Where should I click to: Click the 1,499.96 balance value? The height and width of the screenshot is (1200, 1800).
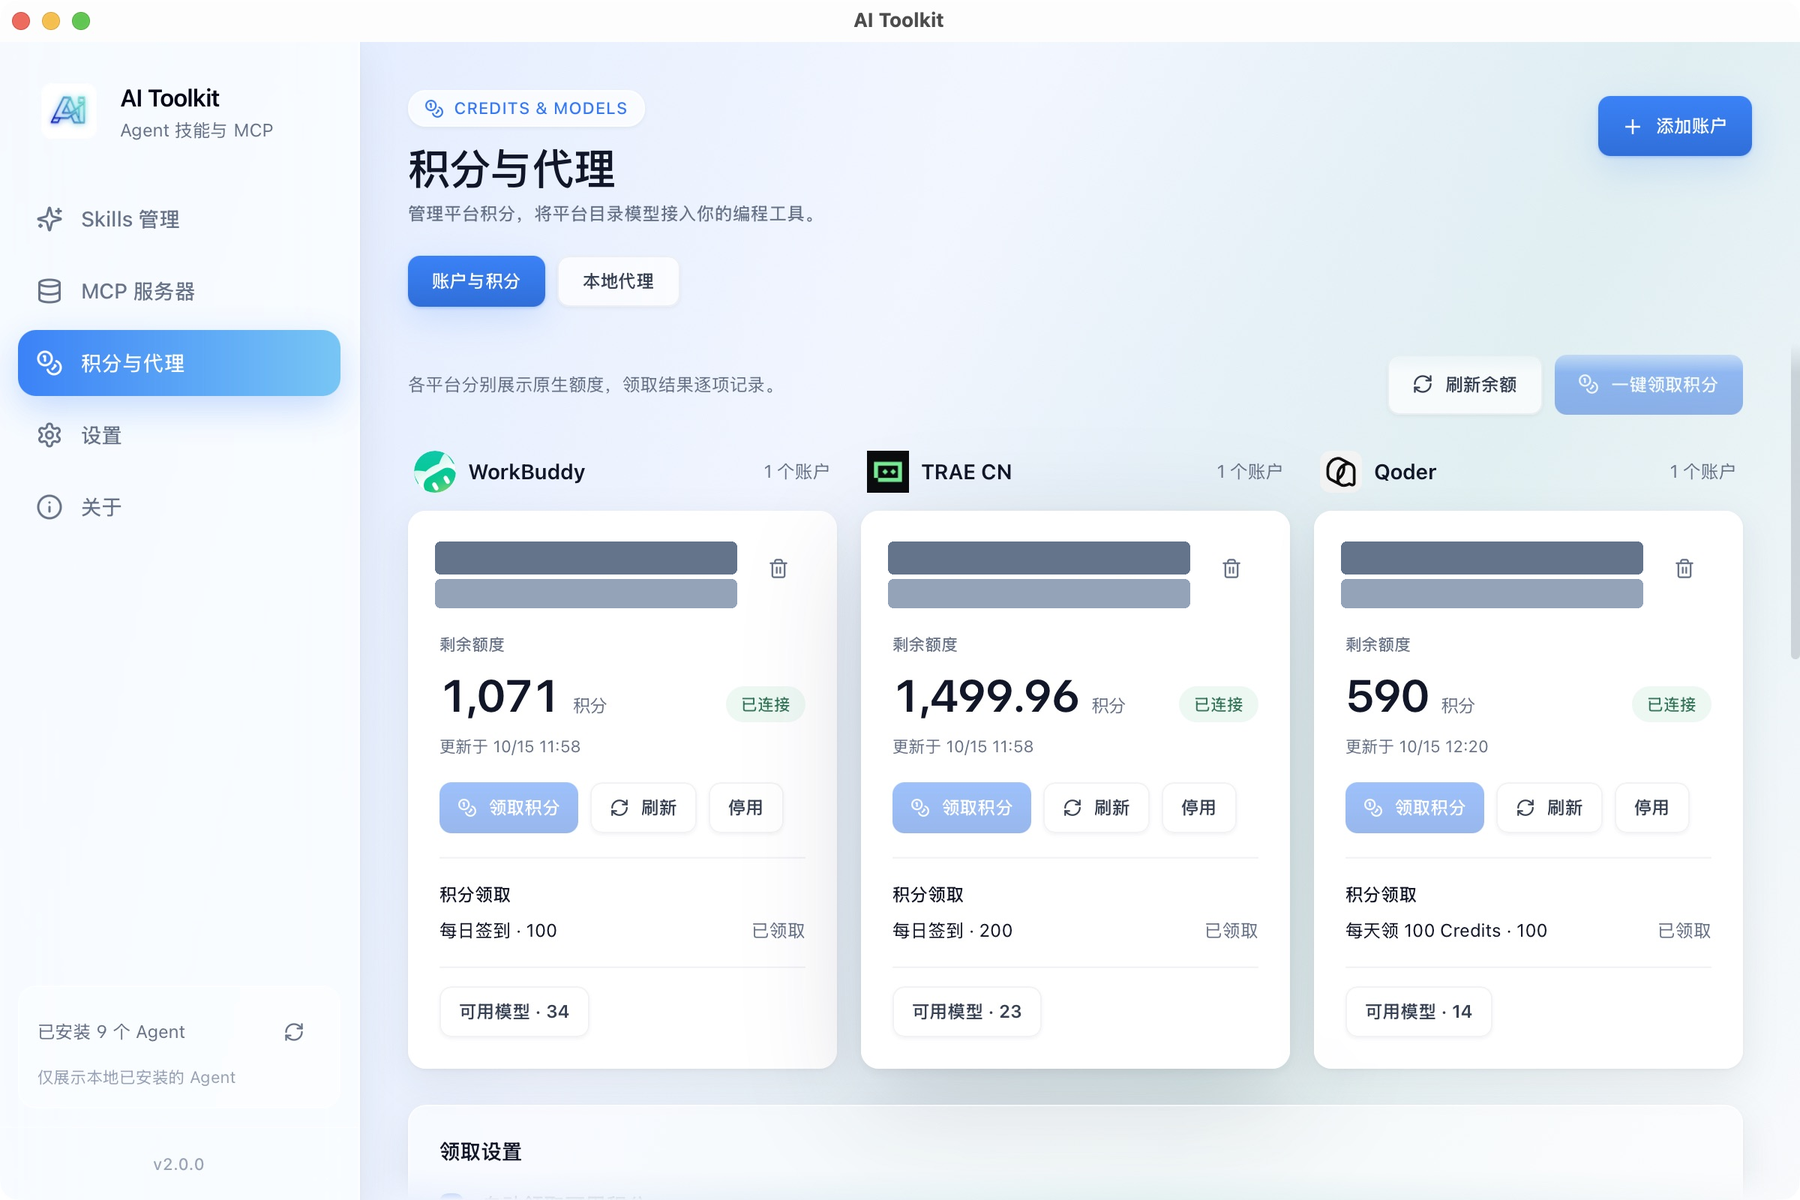pos(987,696)
